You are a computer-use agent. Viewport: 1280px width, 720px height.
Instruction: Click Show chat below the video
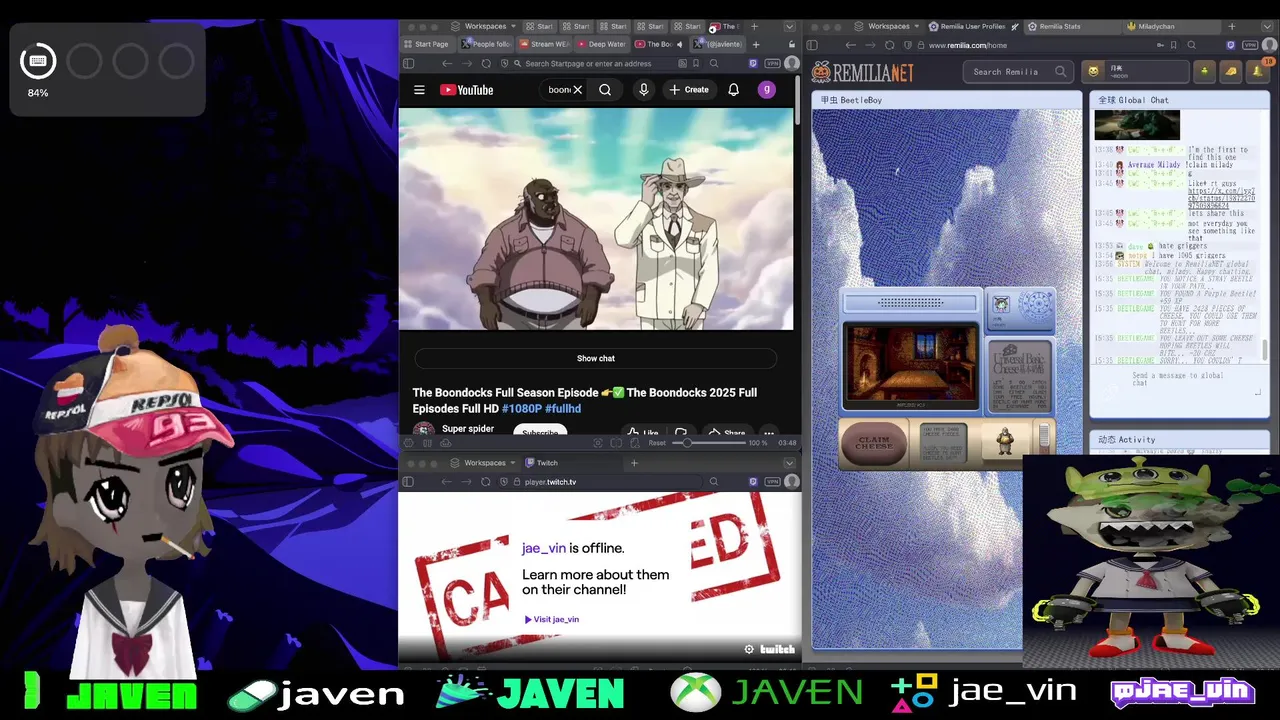[x=596, y=358]
